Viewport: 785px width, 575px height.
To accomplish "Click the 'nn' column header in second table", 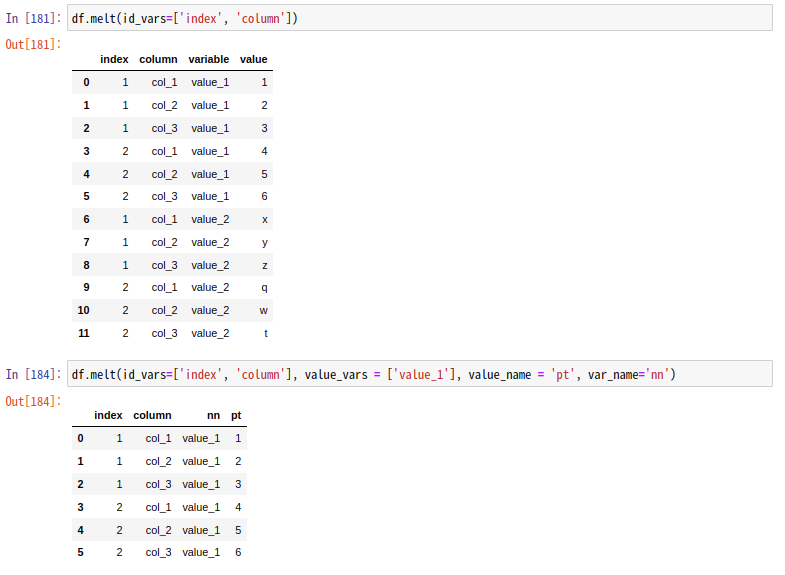I will pyautogui.click(x=213, y=415).
